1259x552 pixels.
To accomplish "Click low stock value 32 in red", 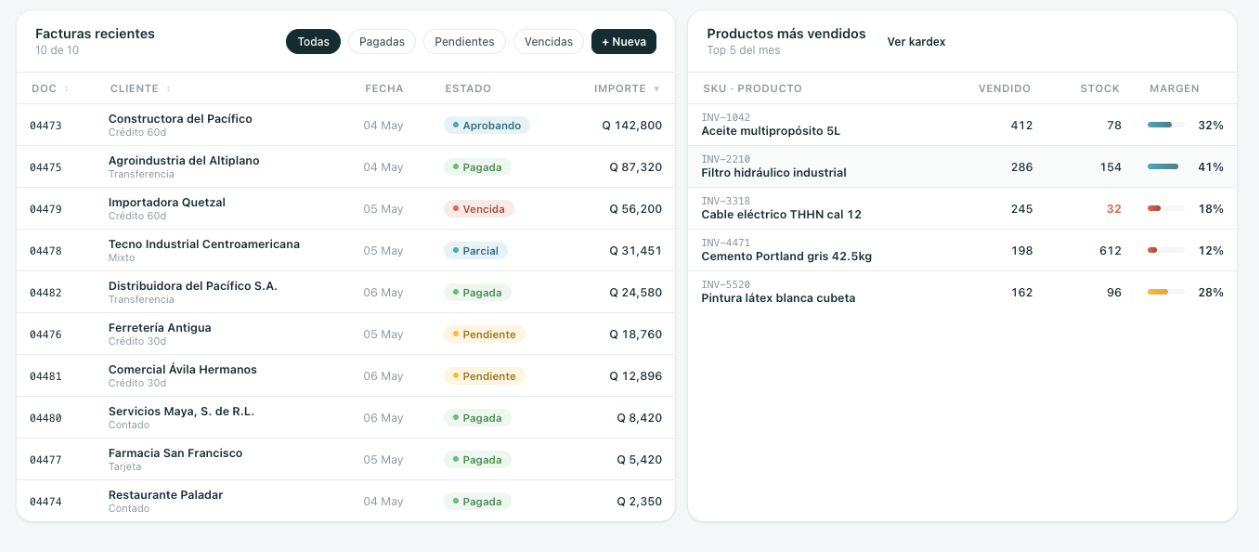I will pyautogui.click(x=1114, y=209).
